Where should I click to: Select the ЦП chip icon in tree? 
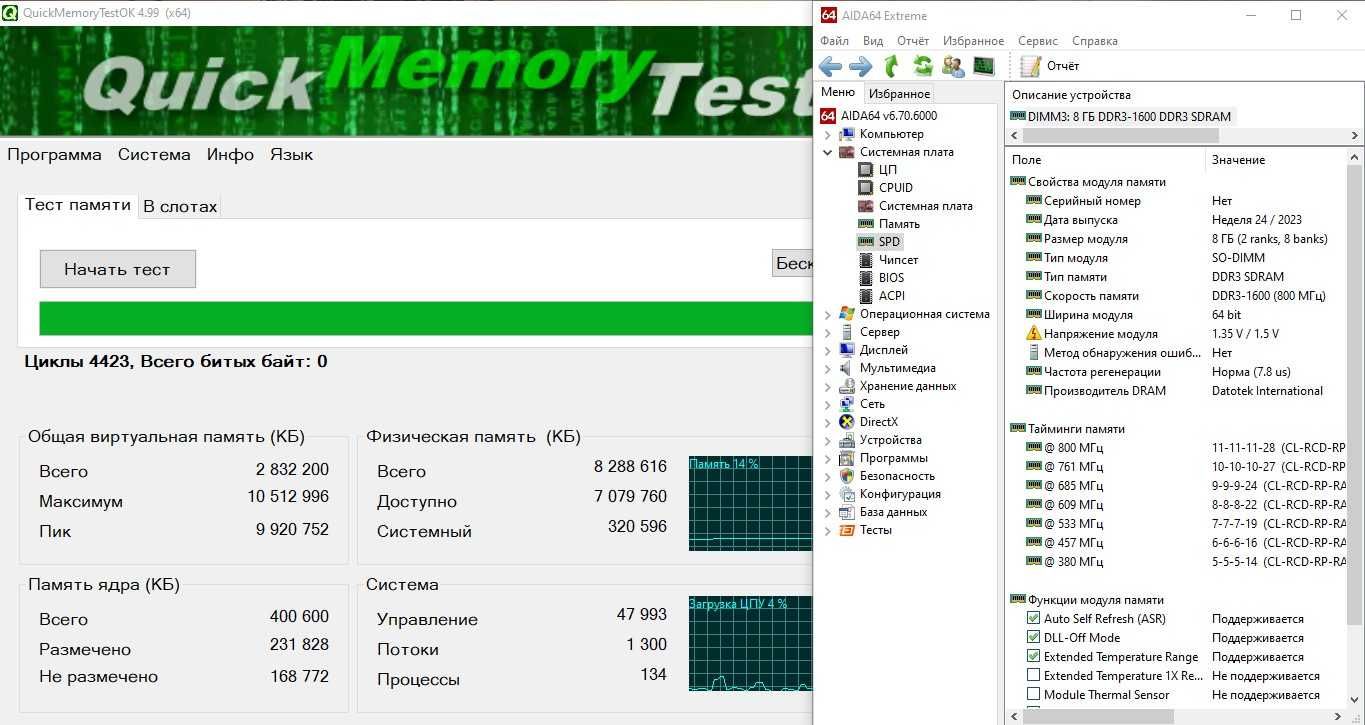click(866, 170)
